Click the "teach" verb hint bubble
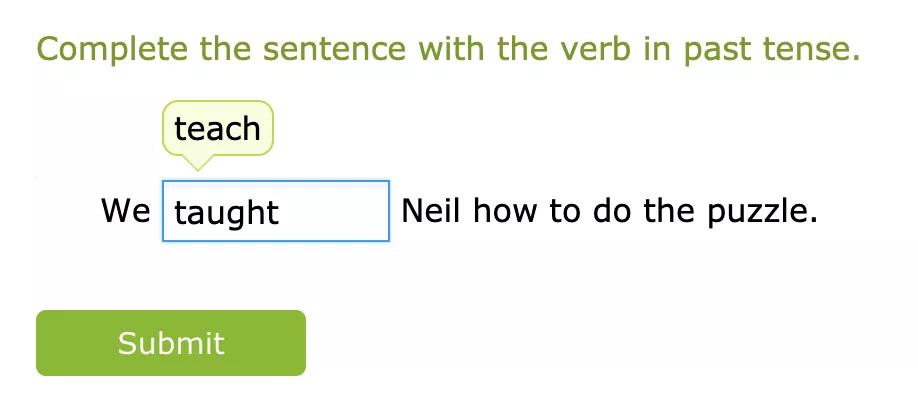918x418 pixels. coord(217,128)
